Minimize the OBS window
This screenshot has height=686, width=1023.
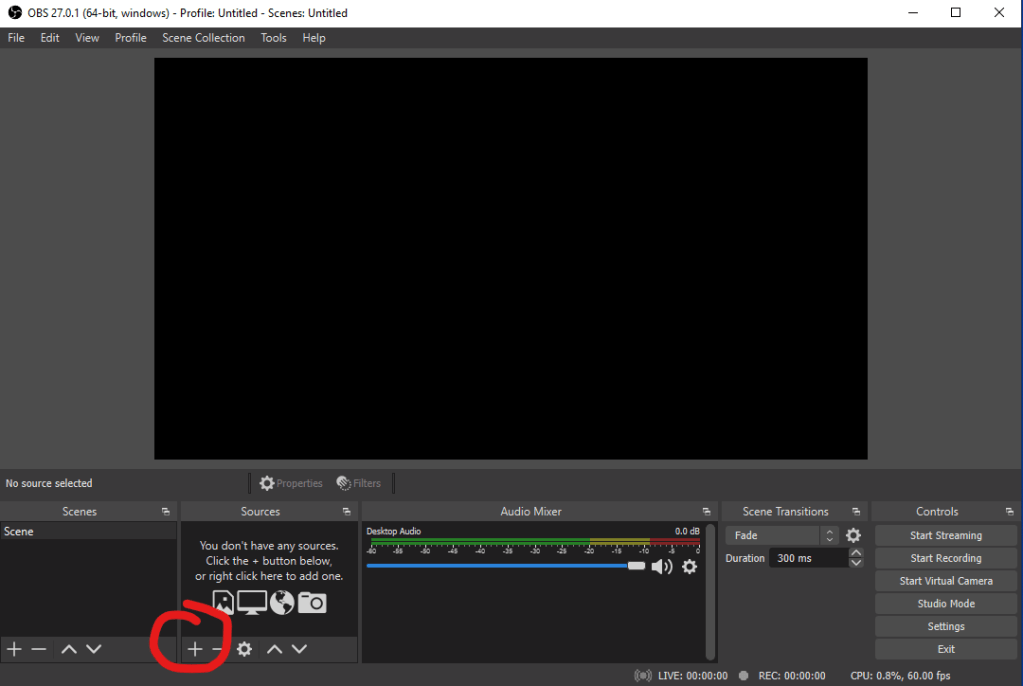913,12
